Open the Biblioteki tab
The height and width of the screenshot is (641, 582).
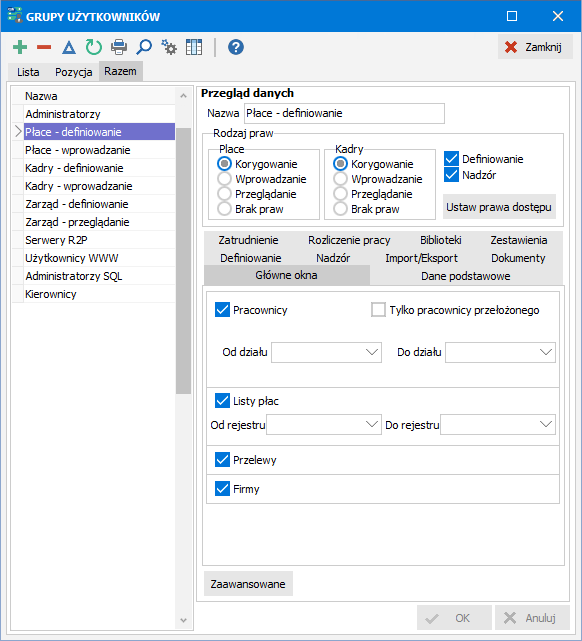coord(441,240)
